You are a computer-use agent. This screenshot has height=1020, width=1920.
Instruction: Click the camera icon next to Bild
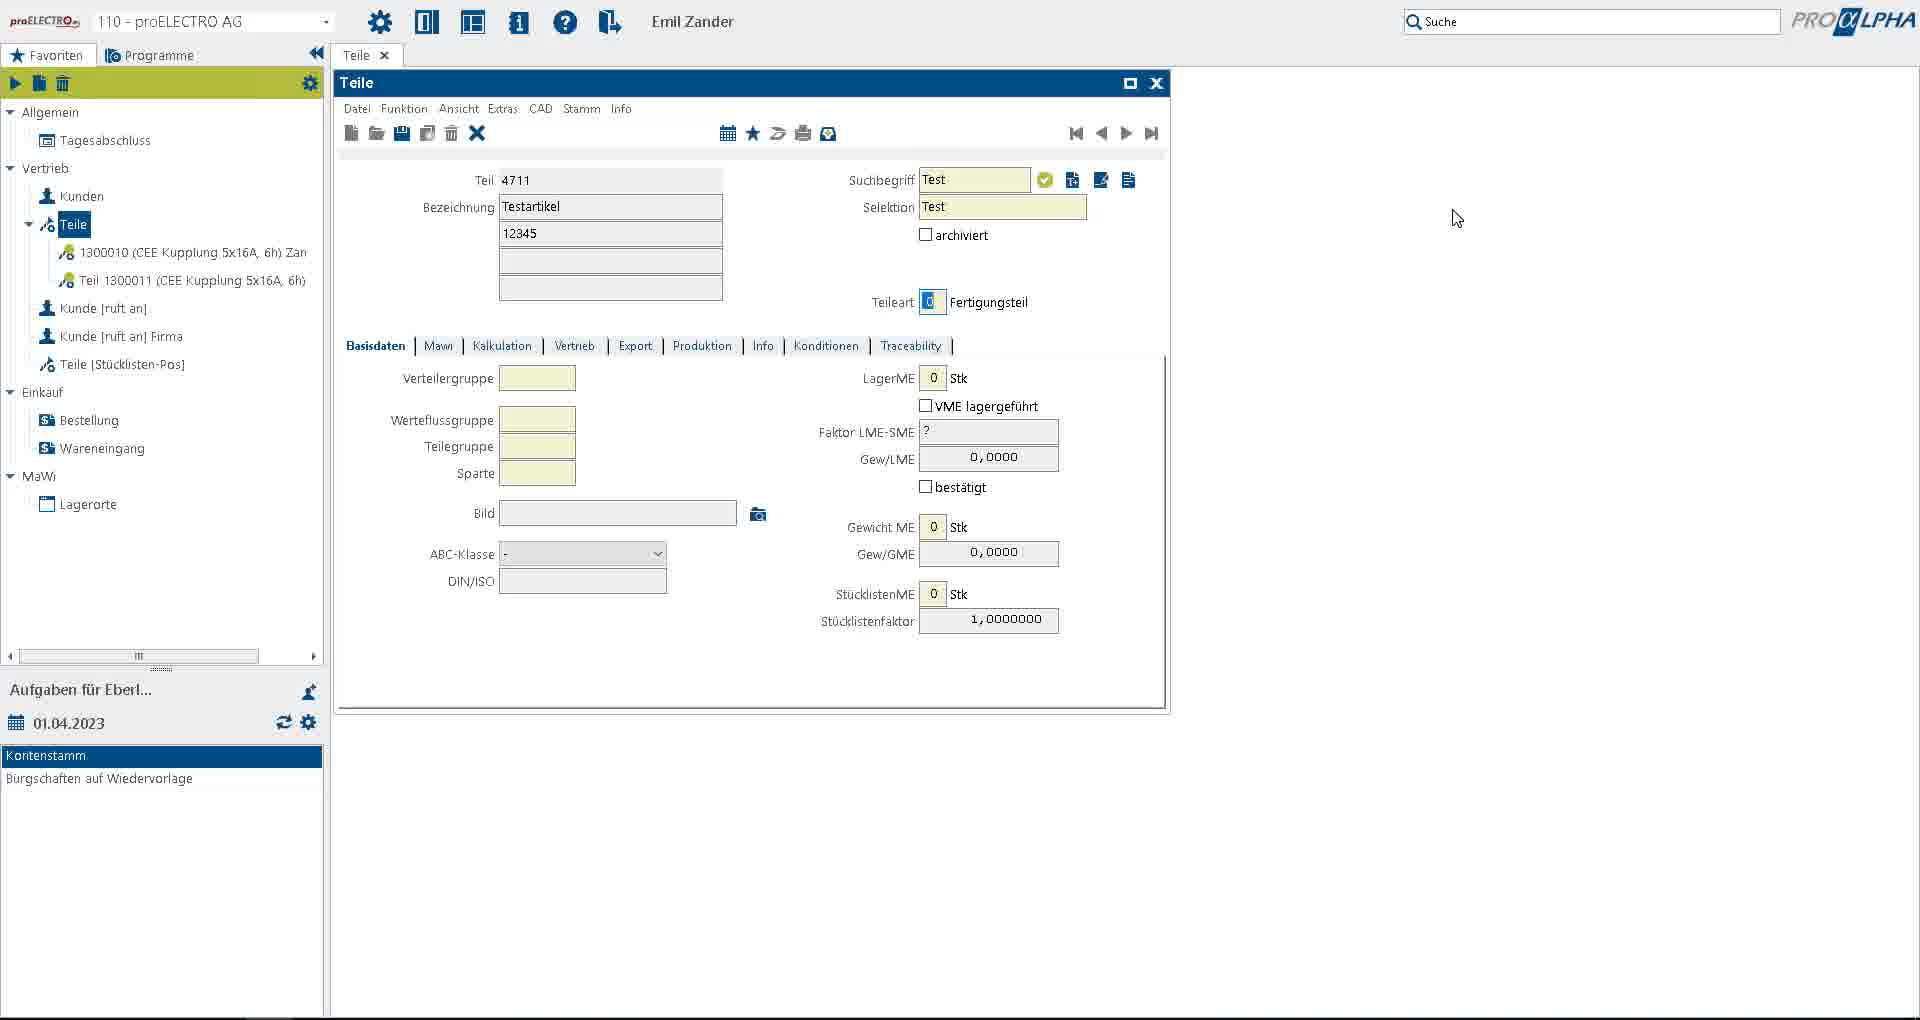coord(758,514)
